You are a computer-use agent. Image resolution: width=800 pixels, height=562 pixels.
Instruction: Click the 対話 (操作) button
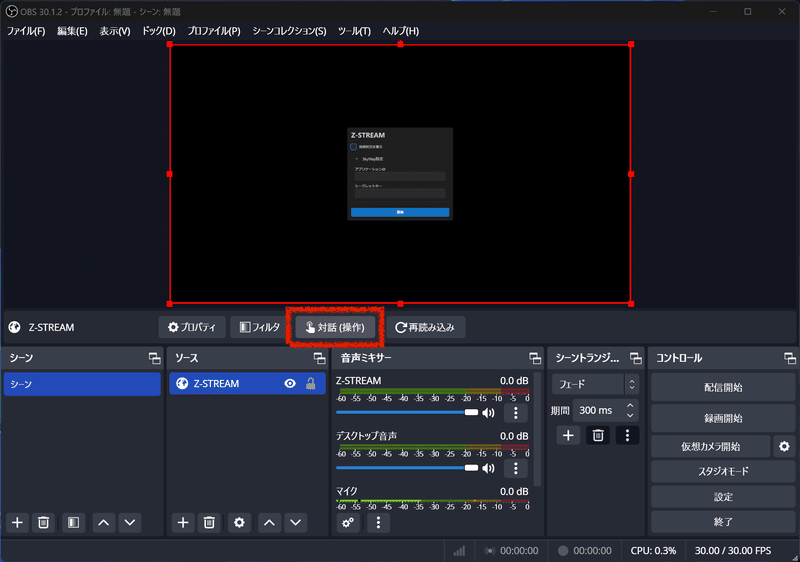(x=335, y=327)
